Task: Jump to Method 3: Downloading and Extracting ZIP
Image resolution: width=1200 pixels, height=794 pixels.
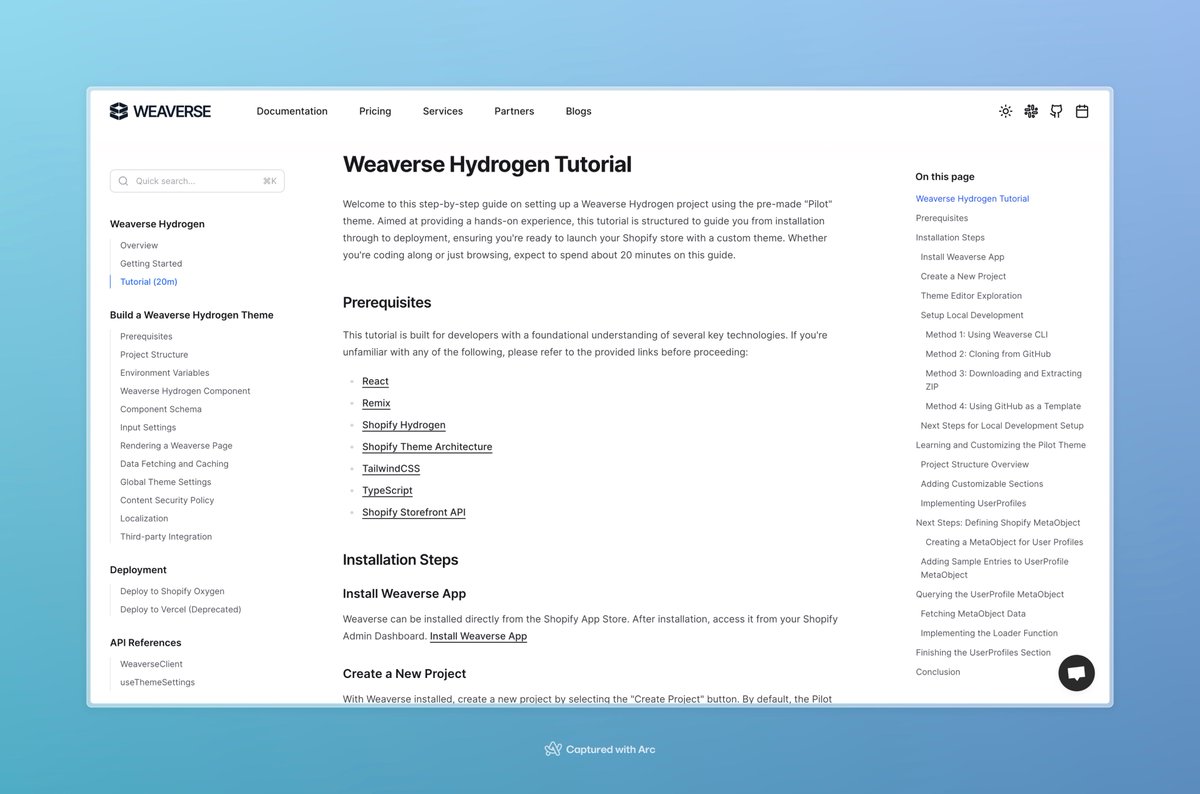Action: (x=1003, y=380)
